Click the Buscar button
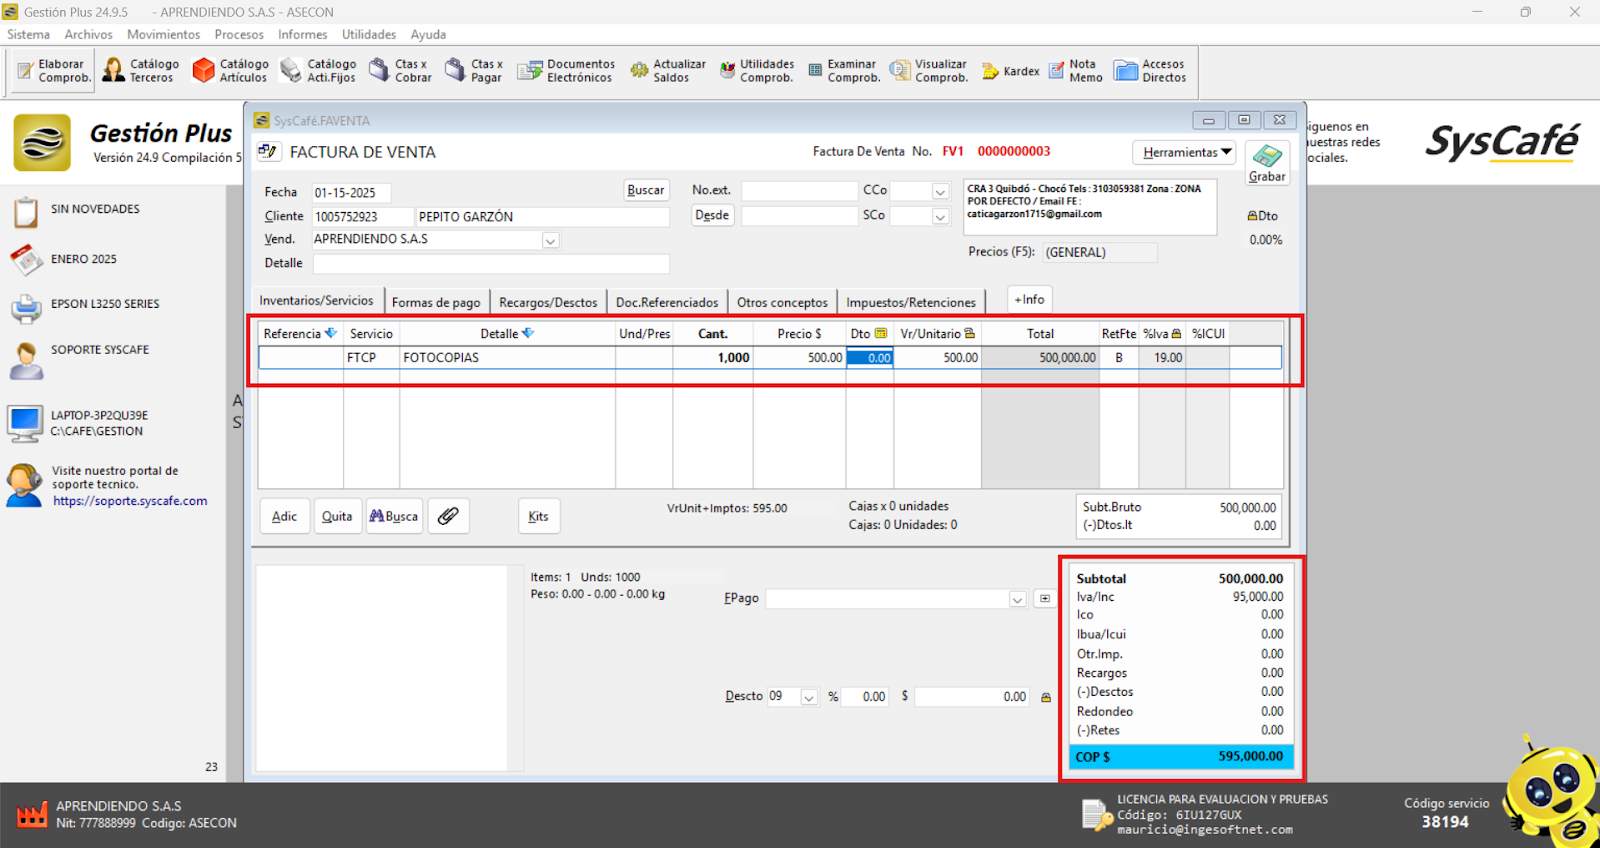Image resolution: width=1600 pixels, height=848 pixels. [645, 190]
